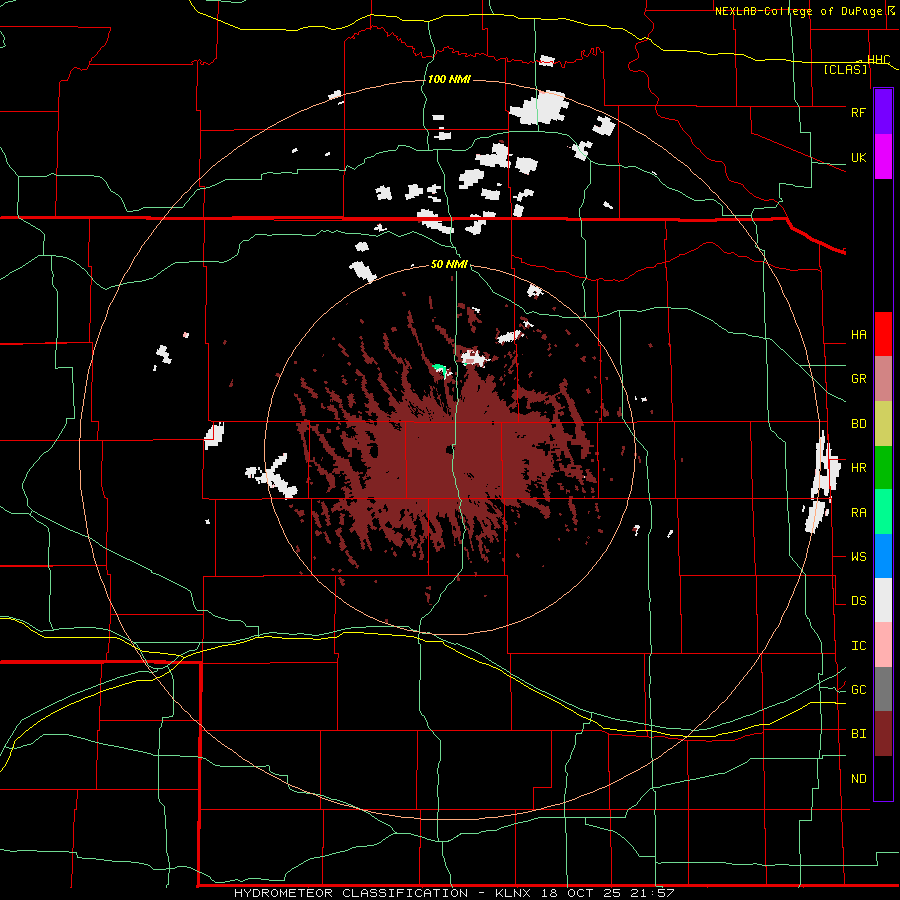Click the black ND swatch in legend
Image resolution: width=900 pixels, height=900 pixels.
point(883,778)
